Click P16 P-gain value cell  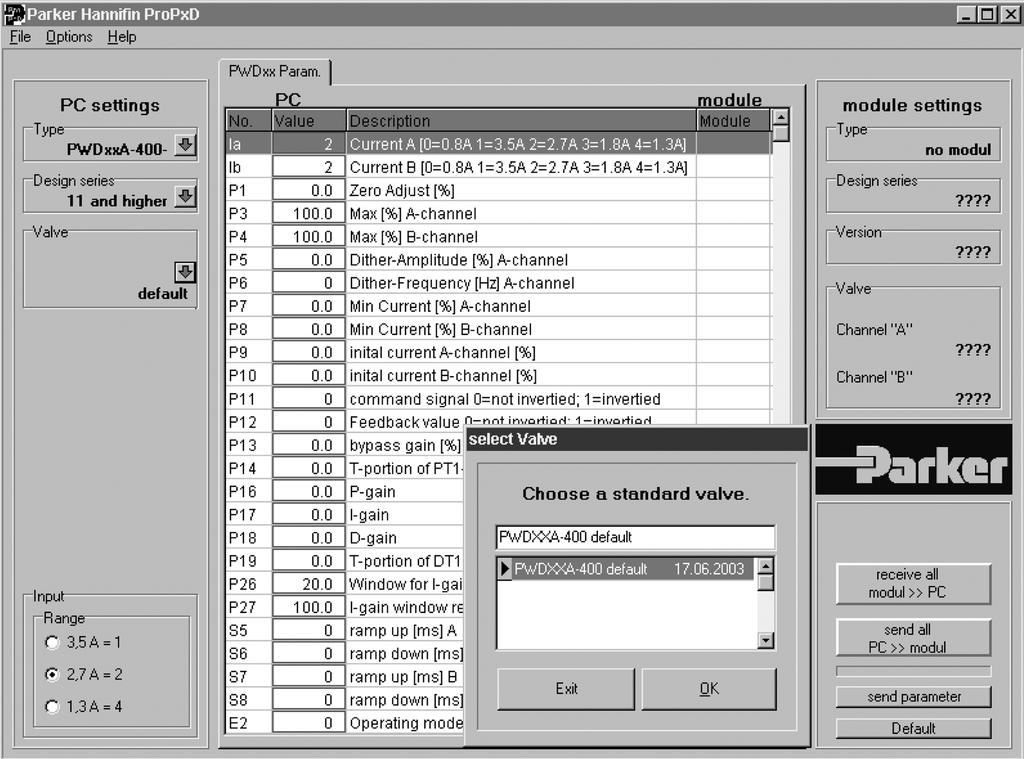click(x=308, y=491)
